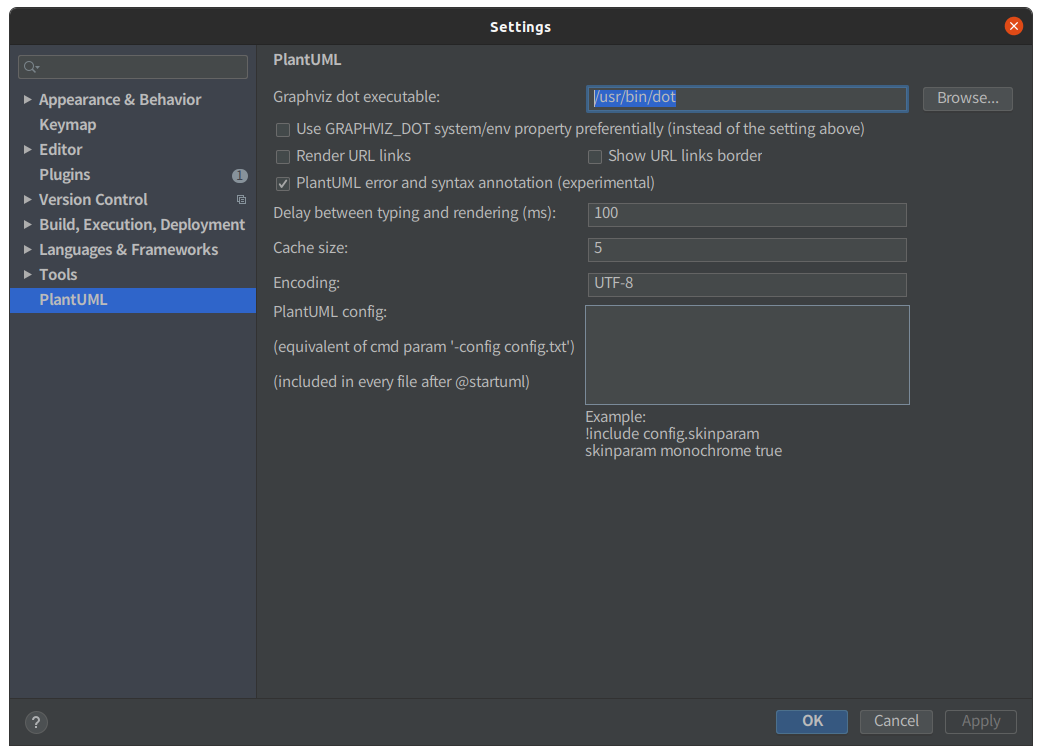Expand the Editor section arrow

click(x=27, y=150)
